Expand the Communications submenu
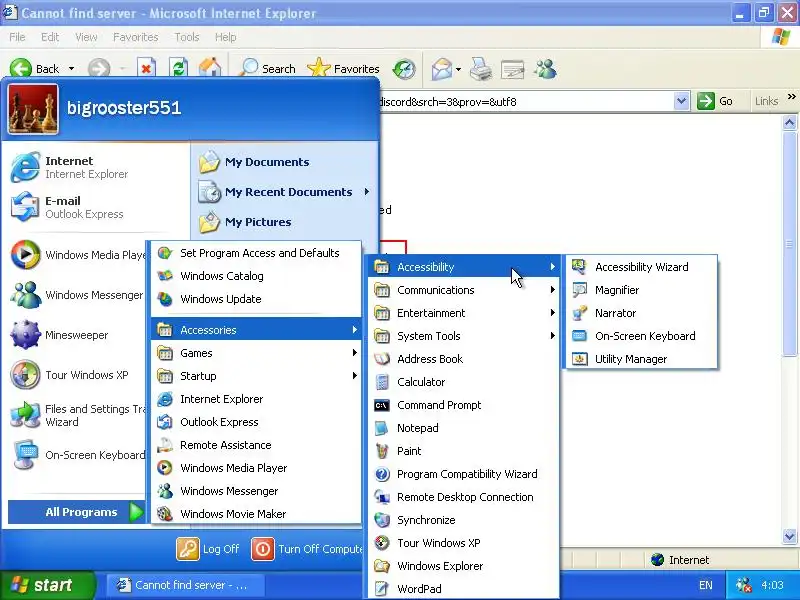 [x=464, y=290]
